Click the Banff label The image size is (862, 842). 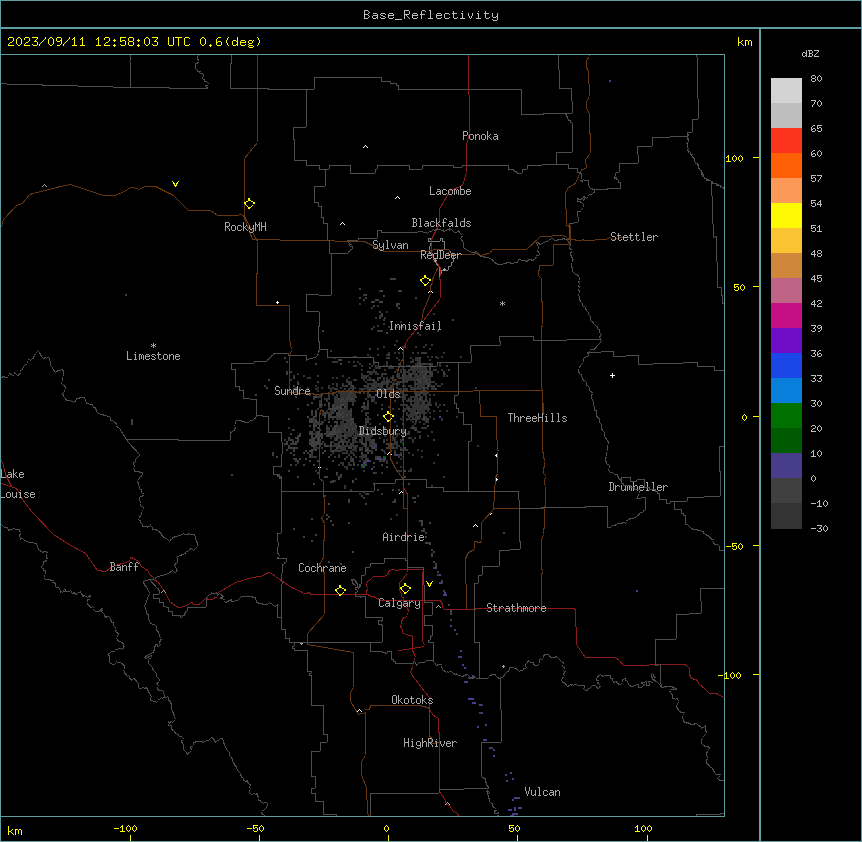(124, 567)
